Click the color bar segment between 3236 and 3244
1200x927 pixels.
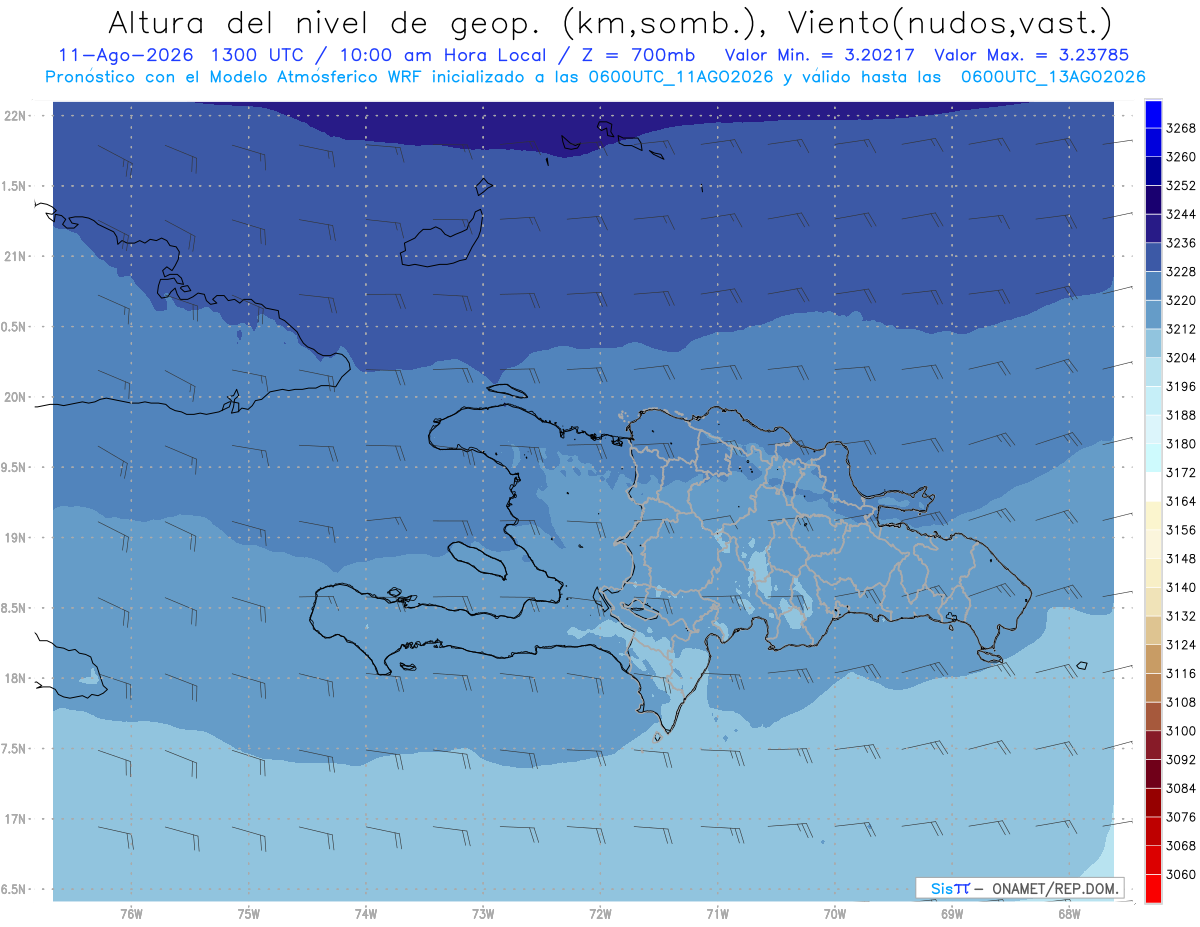1153,228
